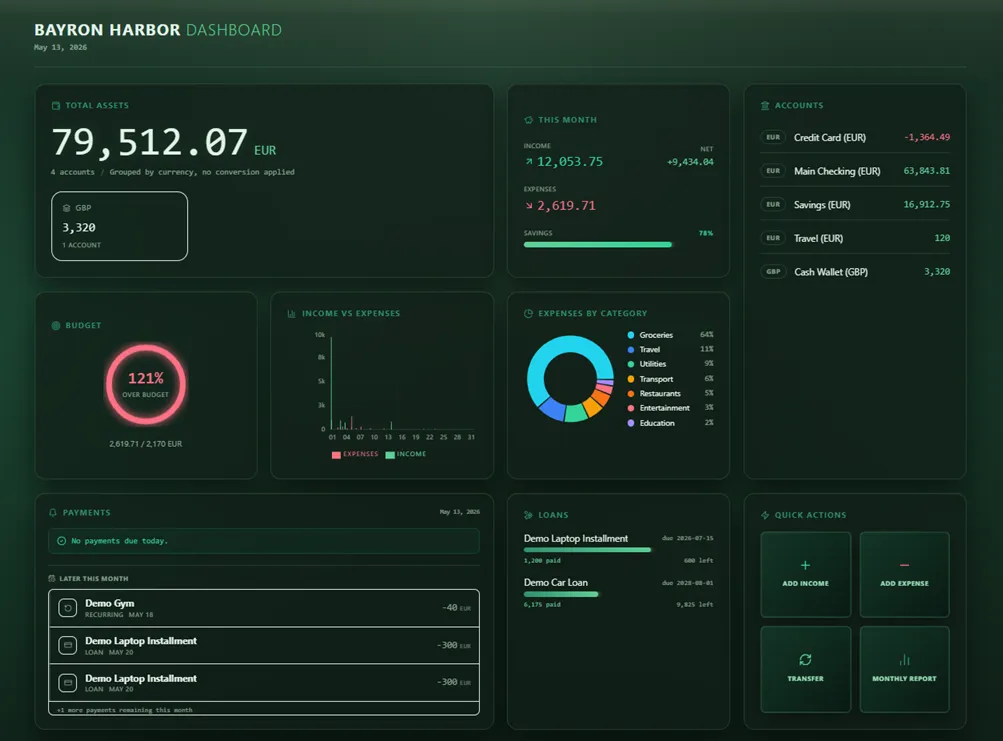Click the EUR badge next to Main Checking
This screenshot has width=1003, height=741.
click(773, 171)
